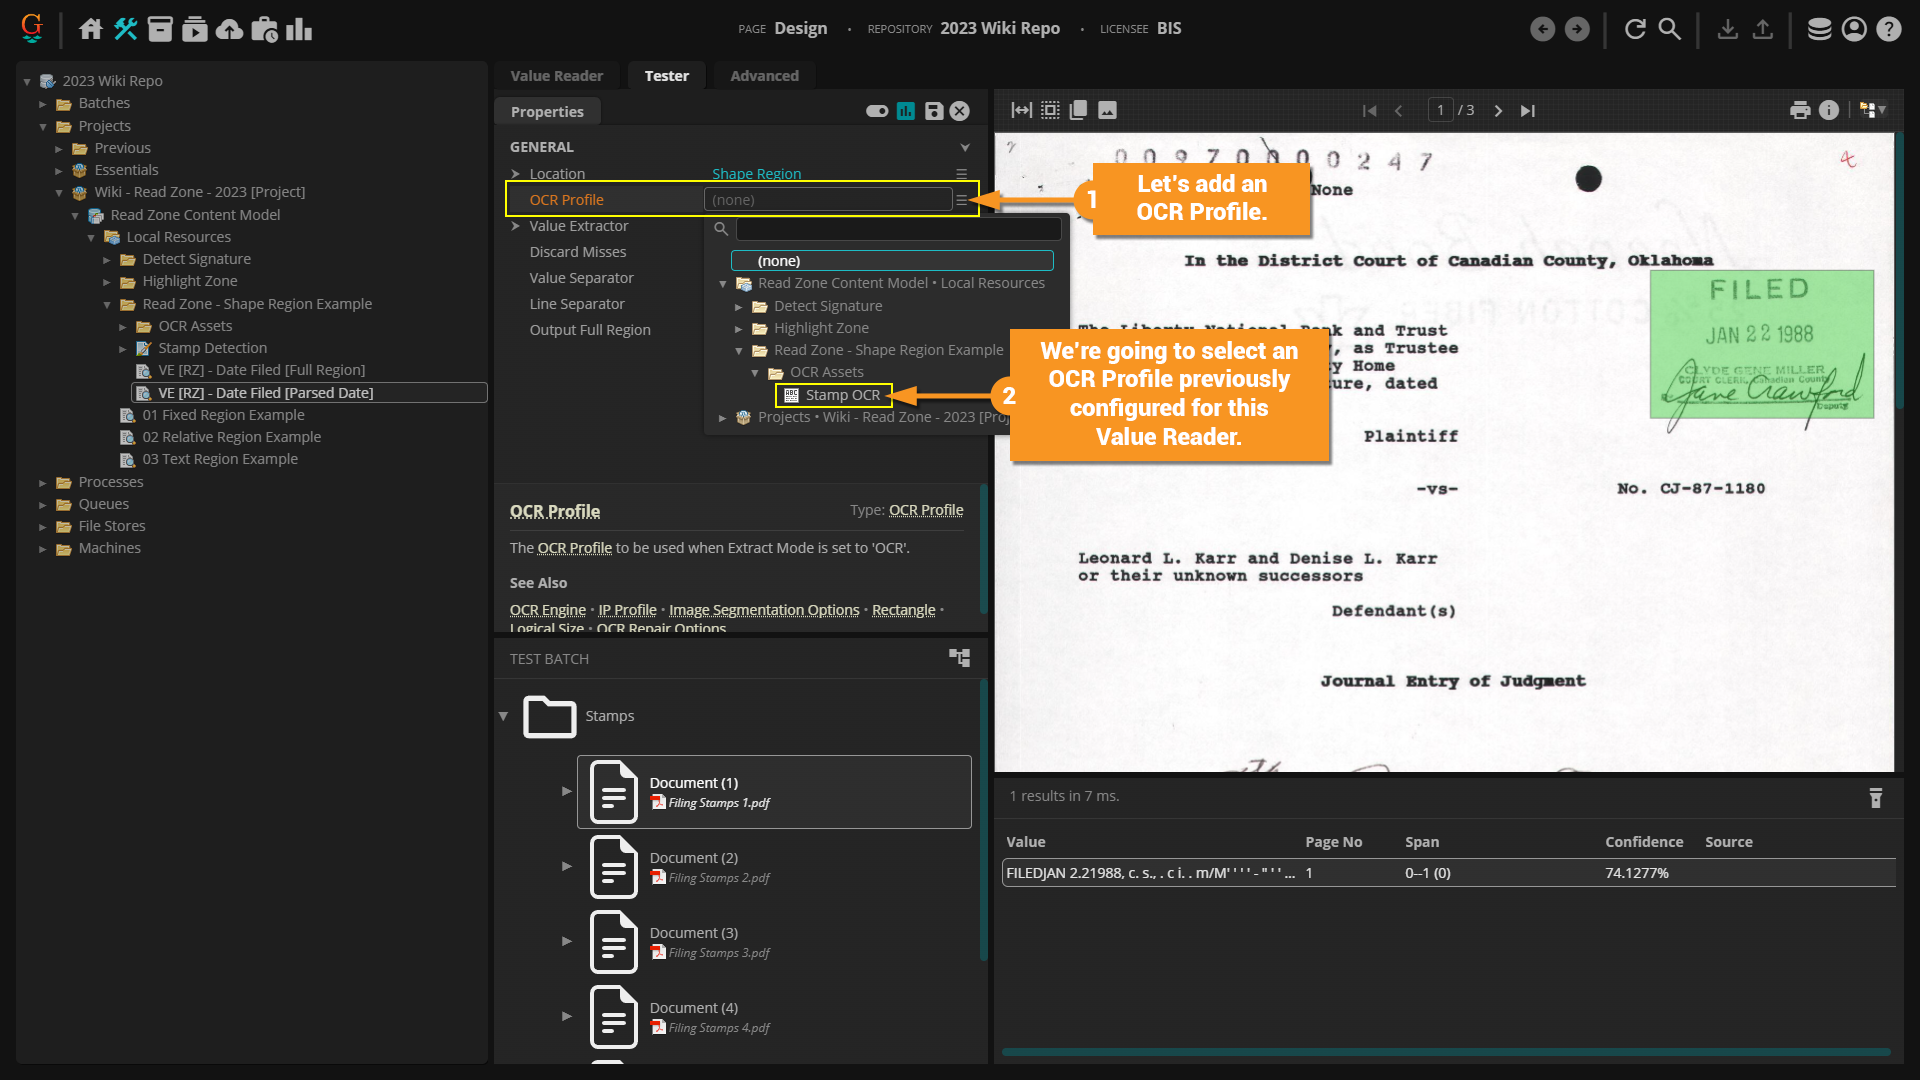The height and width of the screenshot is (1080, 1920).
Task: Go to next page in document viewer
Action: click(x=1498, y=110)
